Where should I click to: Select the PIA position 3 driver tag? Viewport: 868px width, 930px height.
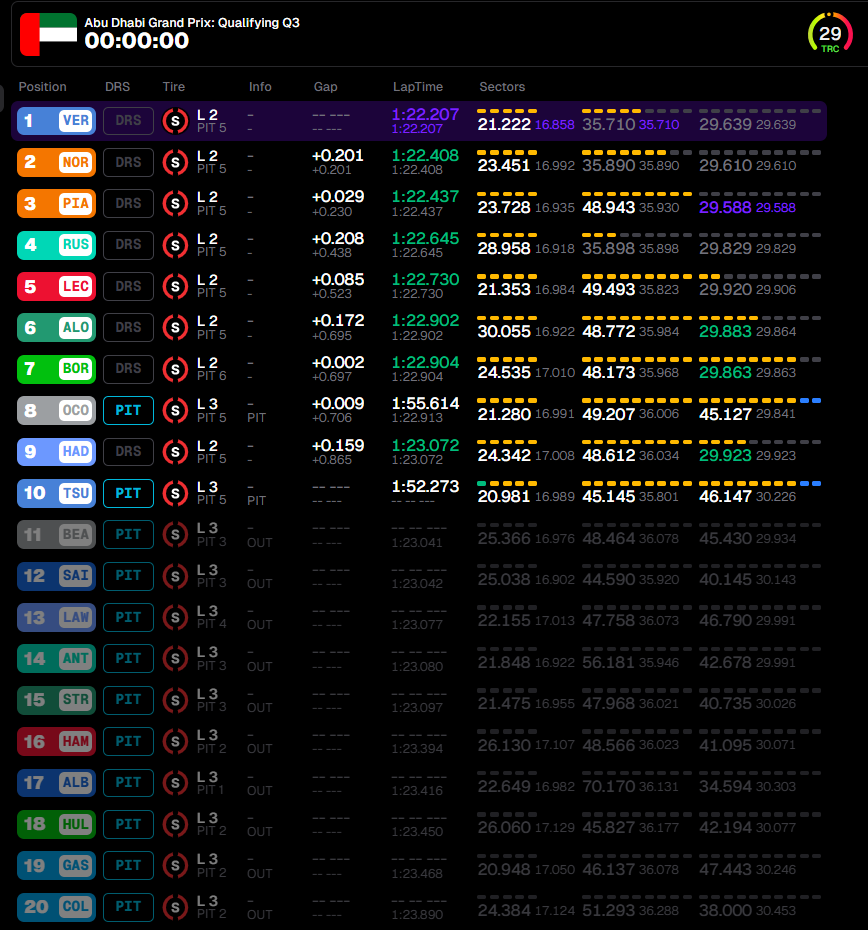(x=56, y=203)
